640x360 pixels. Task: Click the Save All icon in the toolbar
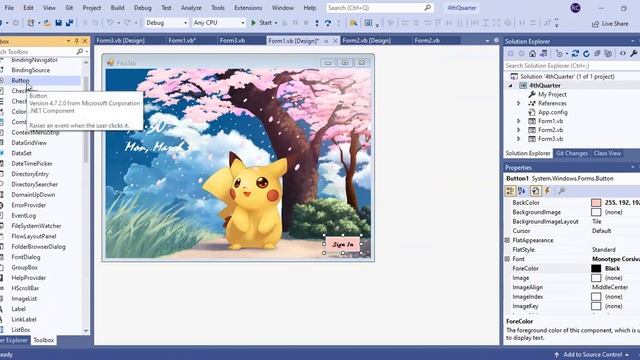coord(69,23)
